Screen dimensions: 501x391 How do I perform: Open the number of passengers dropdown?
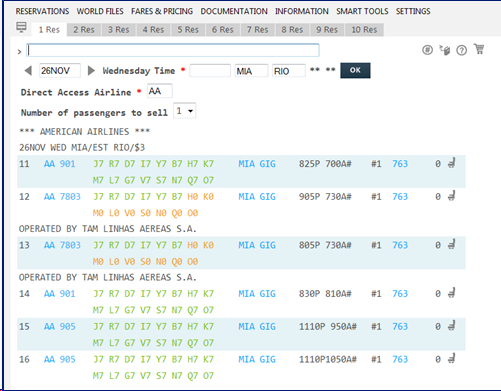click(x=185, y=111)
